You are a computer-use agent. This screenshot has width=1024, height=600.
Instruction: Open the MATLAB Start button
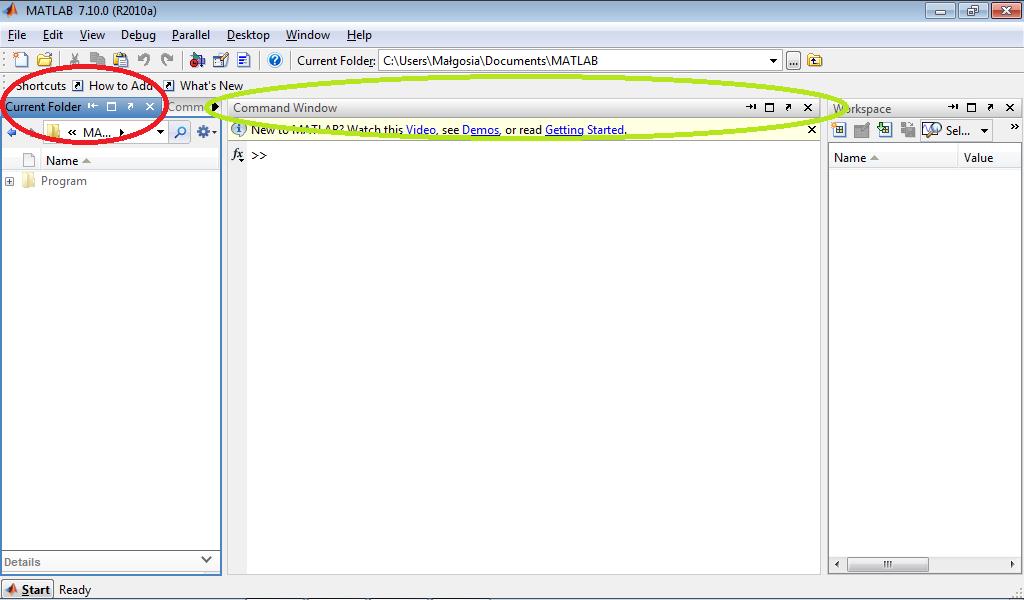(27, 590)
